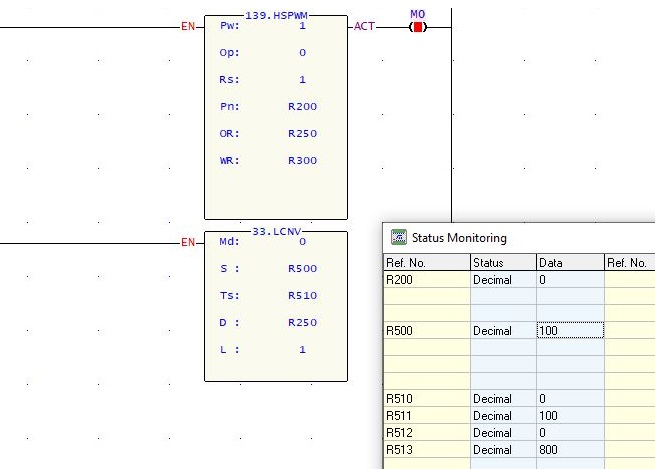Viewport: 655px width, 469px height.
Task: Select the R200 reference cell
Action: click(426, 280)
